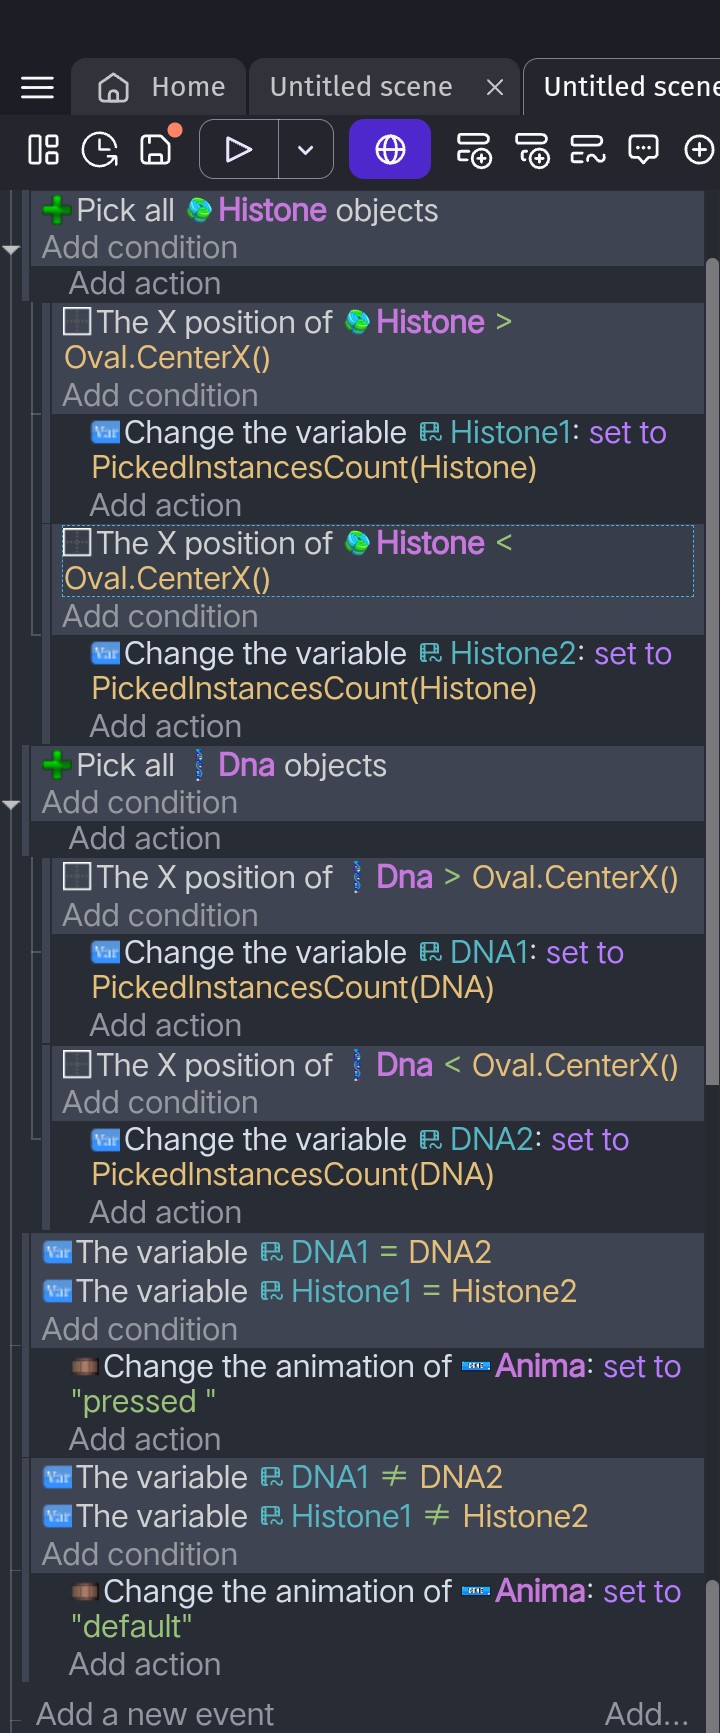Save the project with floppy icon
720x1733 pixels.
click(155, 150)
